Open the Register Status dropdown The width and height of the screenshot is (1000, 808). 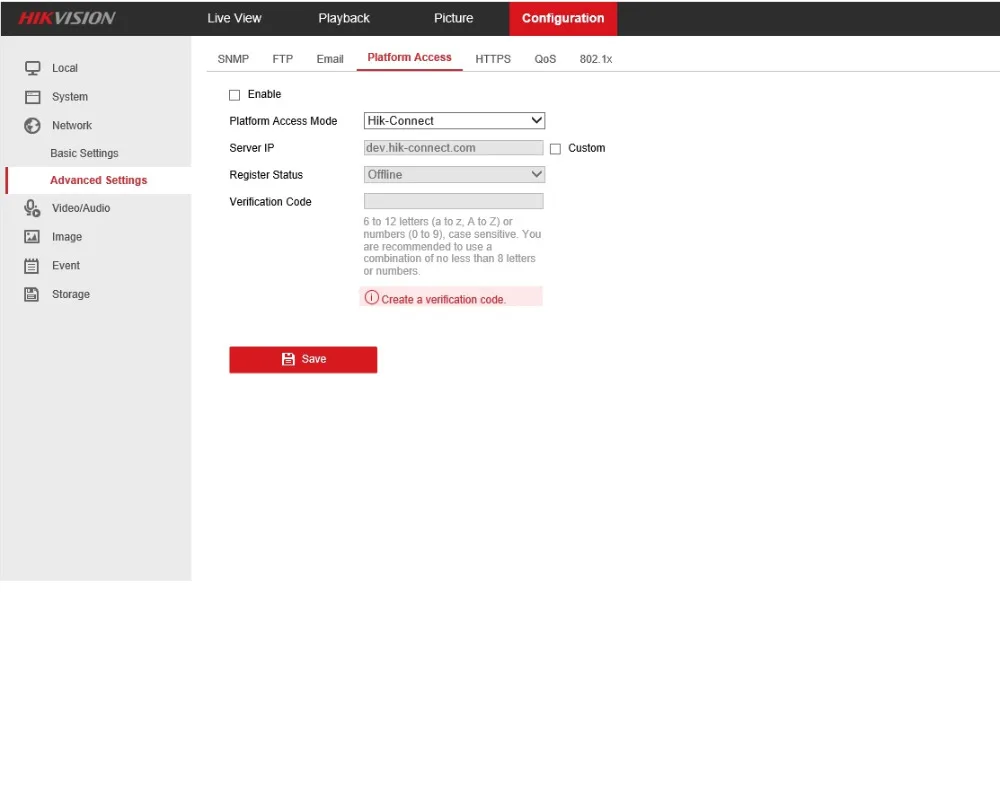(x=454, y=175)
